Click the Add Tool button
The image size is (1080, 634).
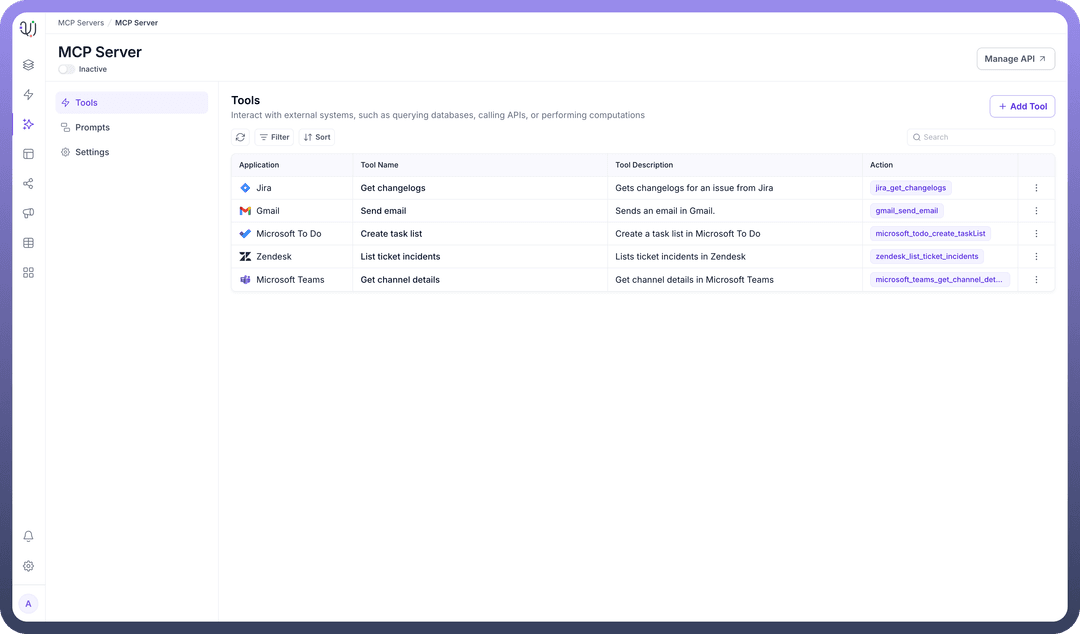(x=1022, y=106)
